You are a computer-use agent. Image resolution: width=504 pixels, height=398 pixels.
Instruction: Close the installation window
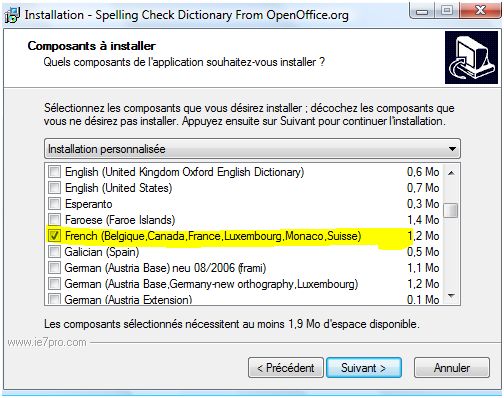480,11
